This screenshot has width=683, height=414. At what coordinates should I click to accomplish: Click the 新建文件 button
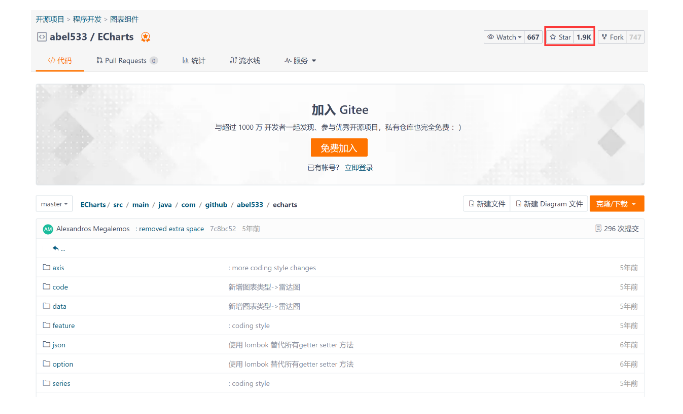pyautogui.click(x=487, y=204)
